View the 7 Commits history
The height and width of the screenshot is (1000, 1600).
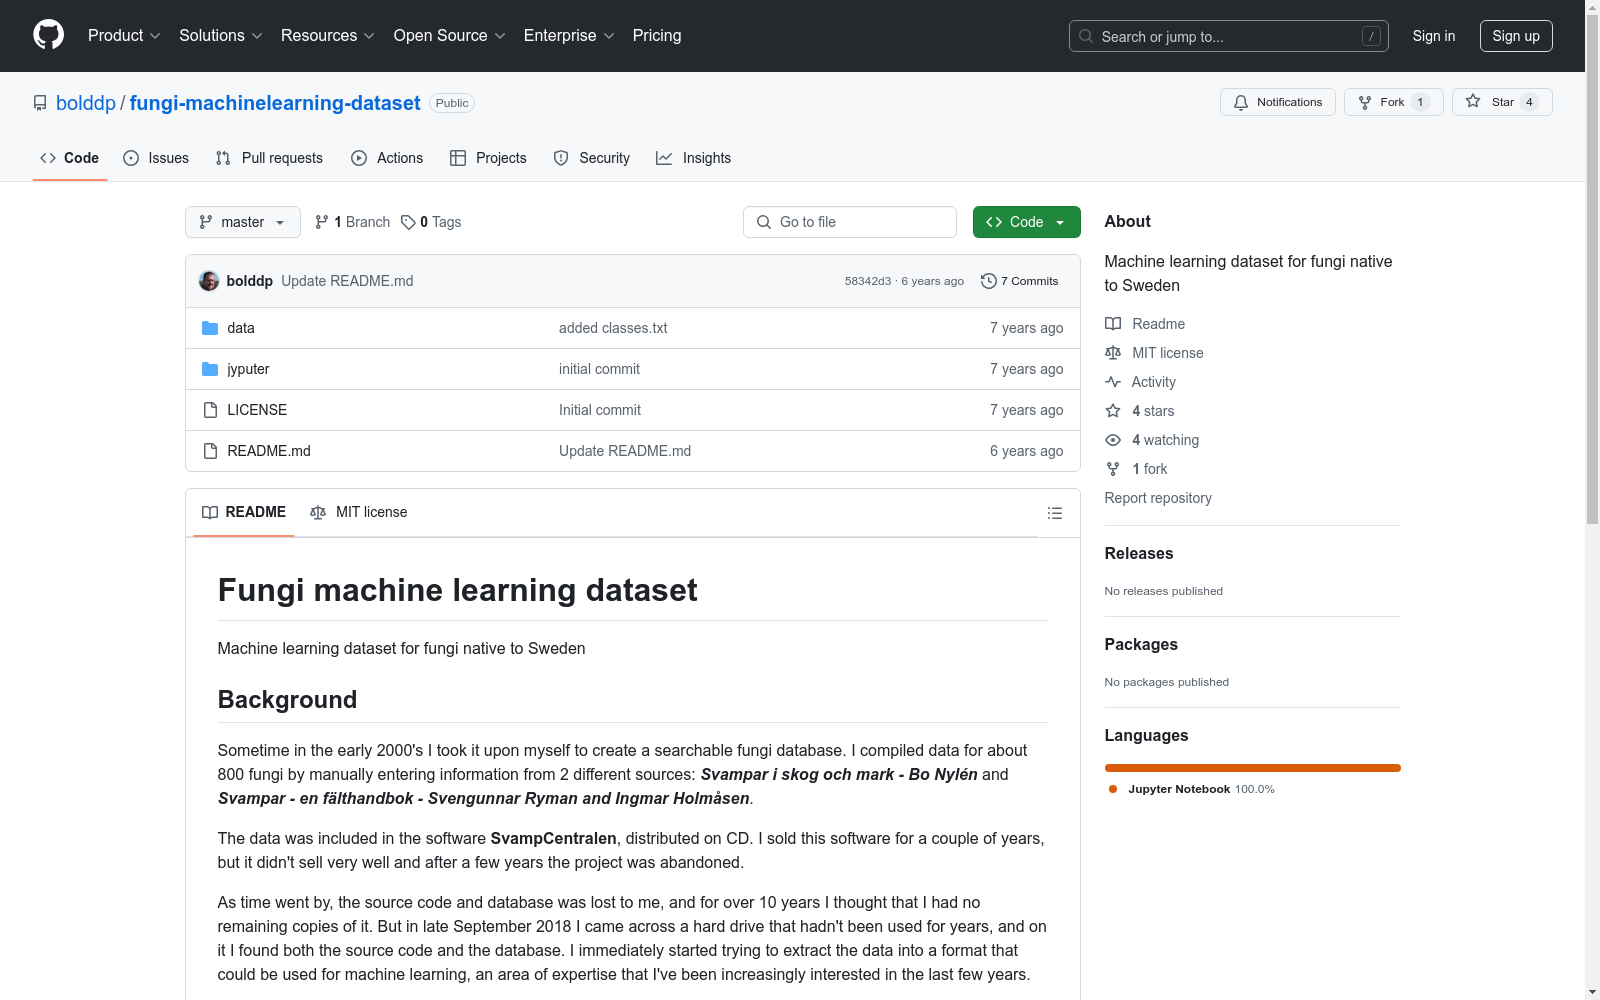click(x=1020, y=281)
